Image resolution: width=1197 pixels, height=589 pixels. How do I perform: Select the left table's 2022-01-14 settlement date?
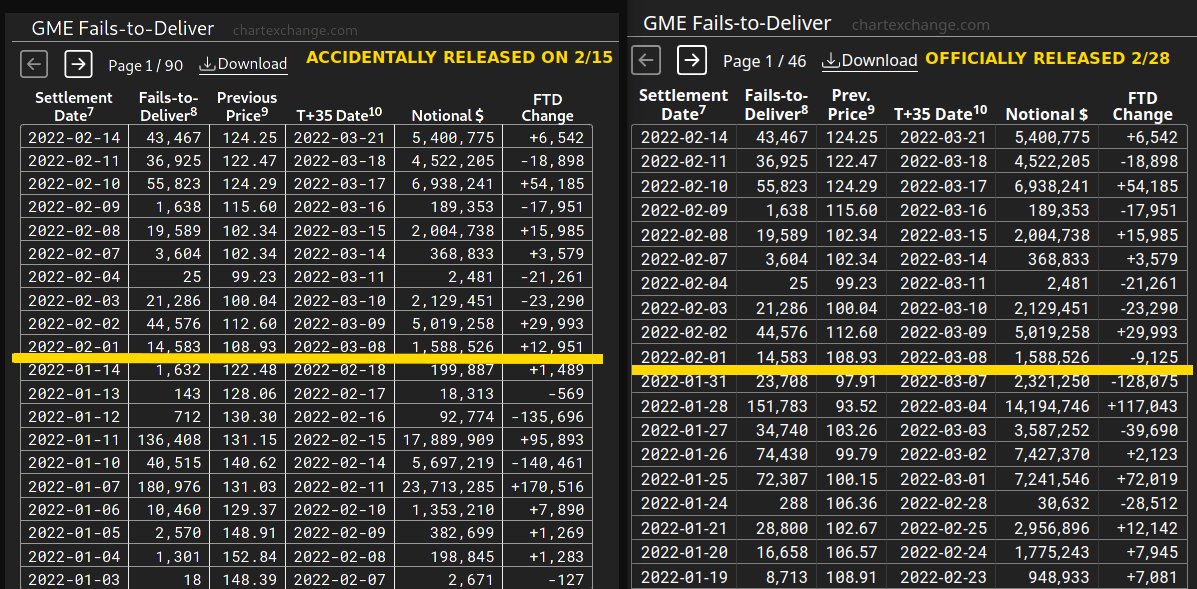(x=74, y=370)
